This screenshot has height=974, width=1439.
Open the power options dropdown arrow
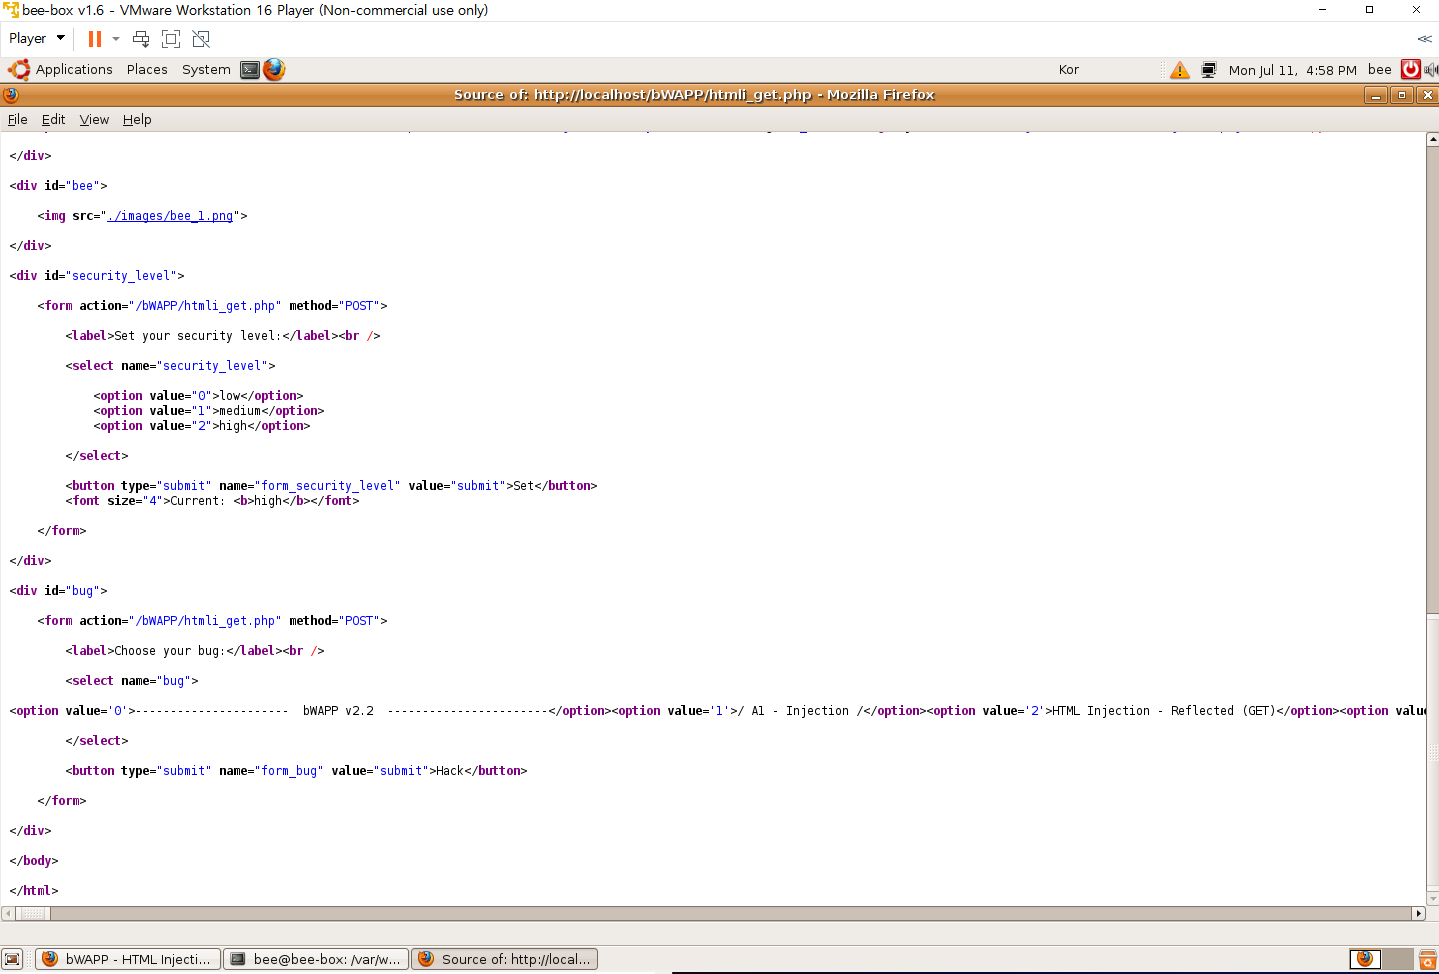point(116,39)
